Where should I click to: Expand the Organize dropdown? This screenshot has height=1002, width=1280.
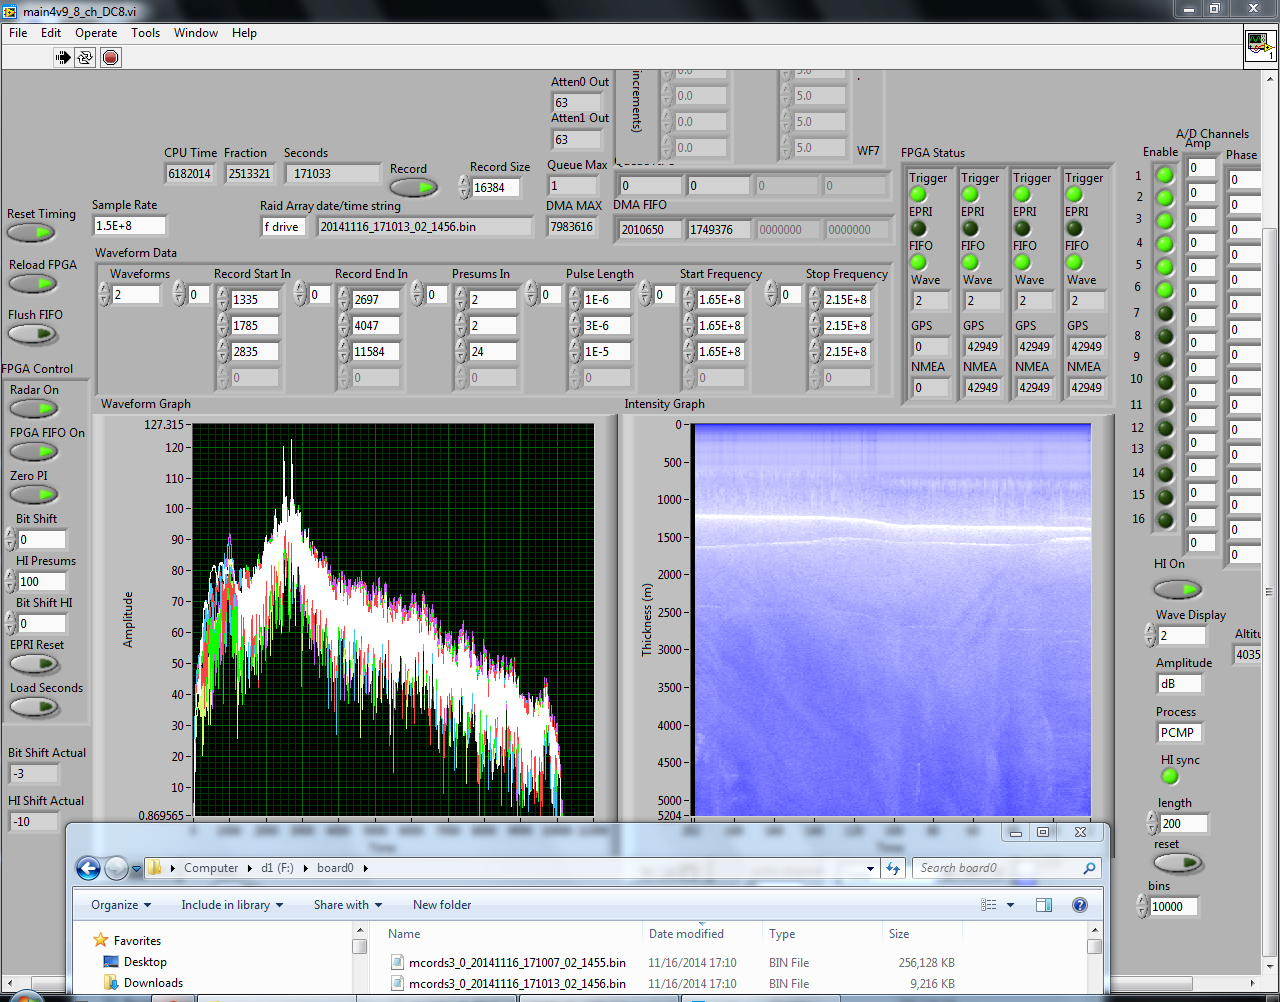[x=121, y=905]
